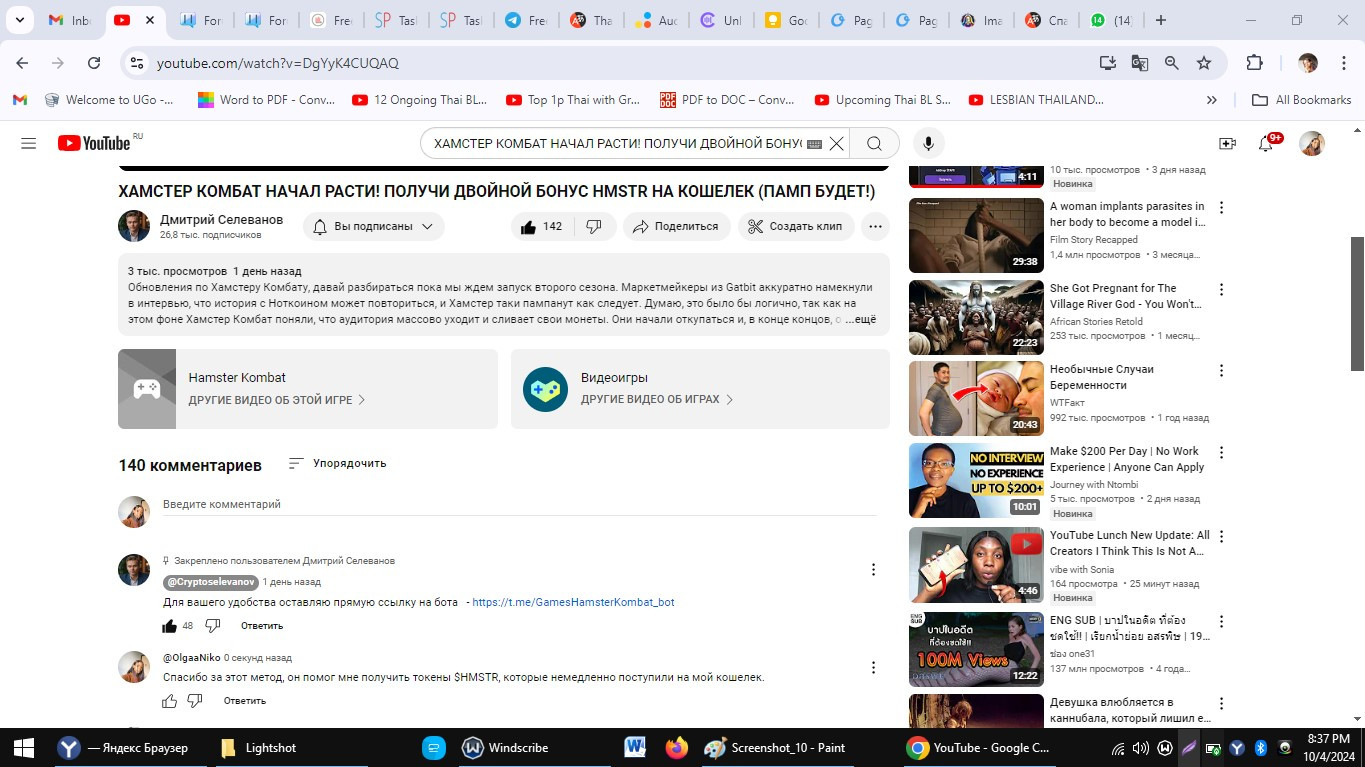Screen dimensions: 1365x767
Task: Switch to the "Unl" browser tab
Action: [723, 20]
